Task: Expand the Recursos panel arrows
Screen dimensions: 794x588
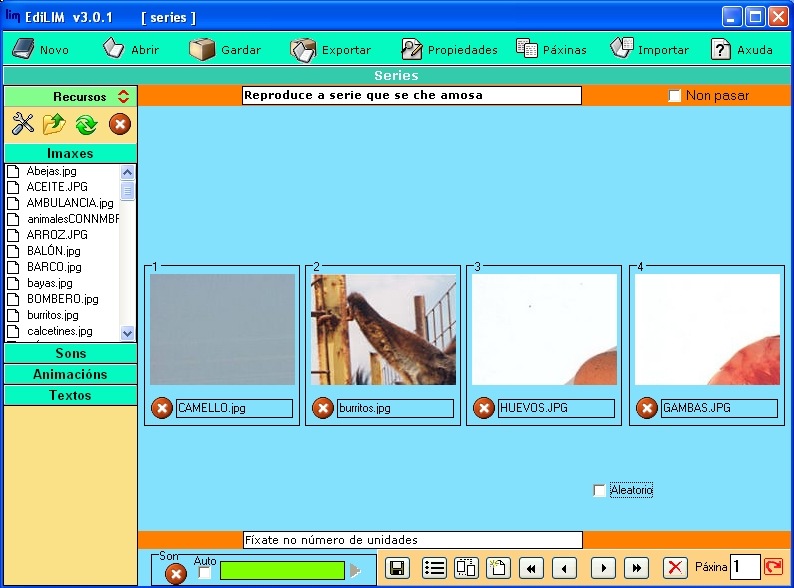Action: (x=123, y=97)
